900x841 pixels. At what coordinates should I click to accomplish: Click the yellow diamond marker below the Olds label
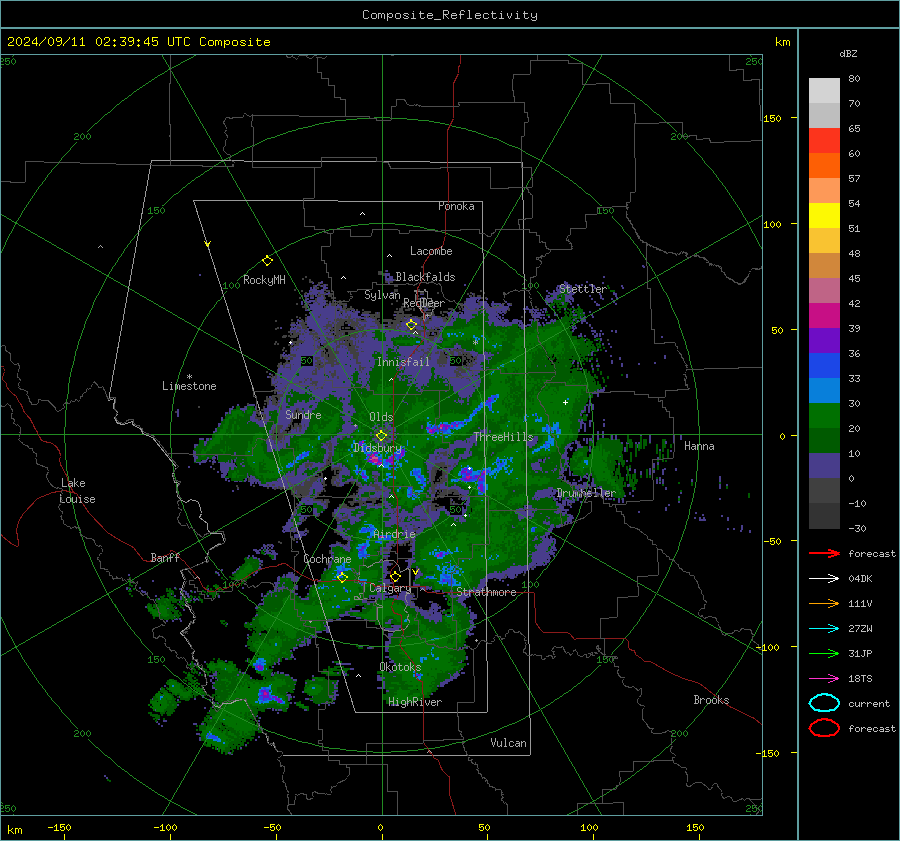click(x=381, y=436)
